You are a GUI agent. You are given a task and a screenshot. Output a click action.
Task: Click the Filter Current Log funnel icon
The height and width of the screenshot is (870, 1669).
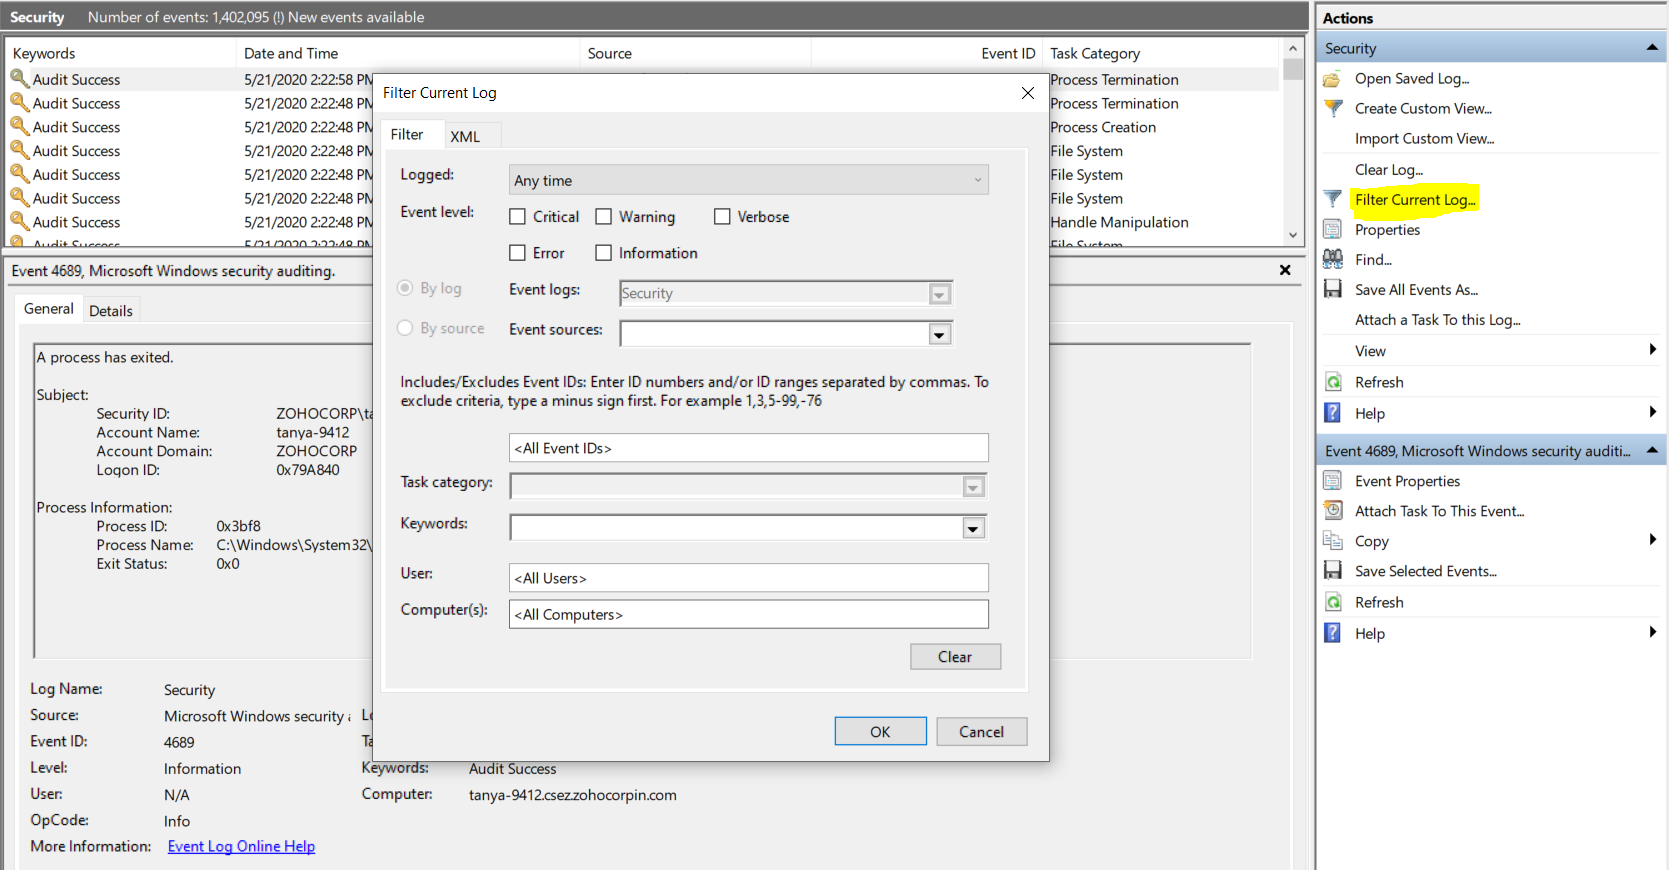click(x=1332, y=199)
